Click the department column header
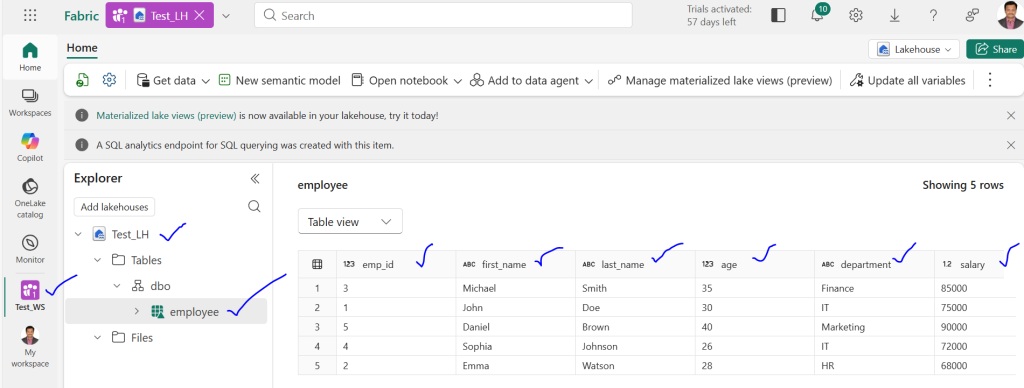Screen dimensions: 1024x388 pos(874,265)
